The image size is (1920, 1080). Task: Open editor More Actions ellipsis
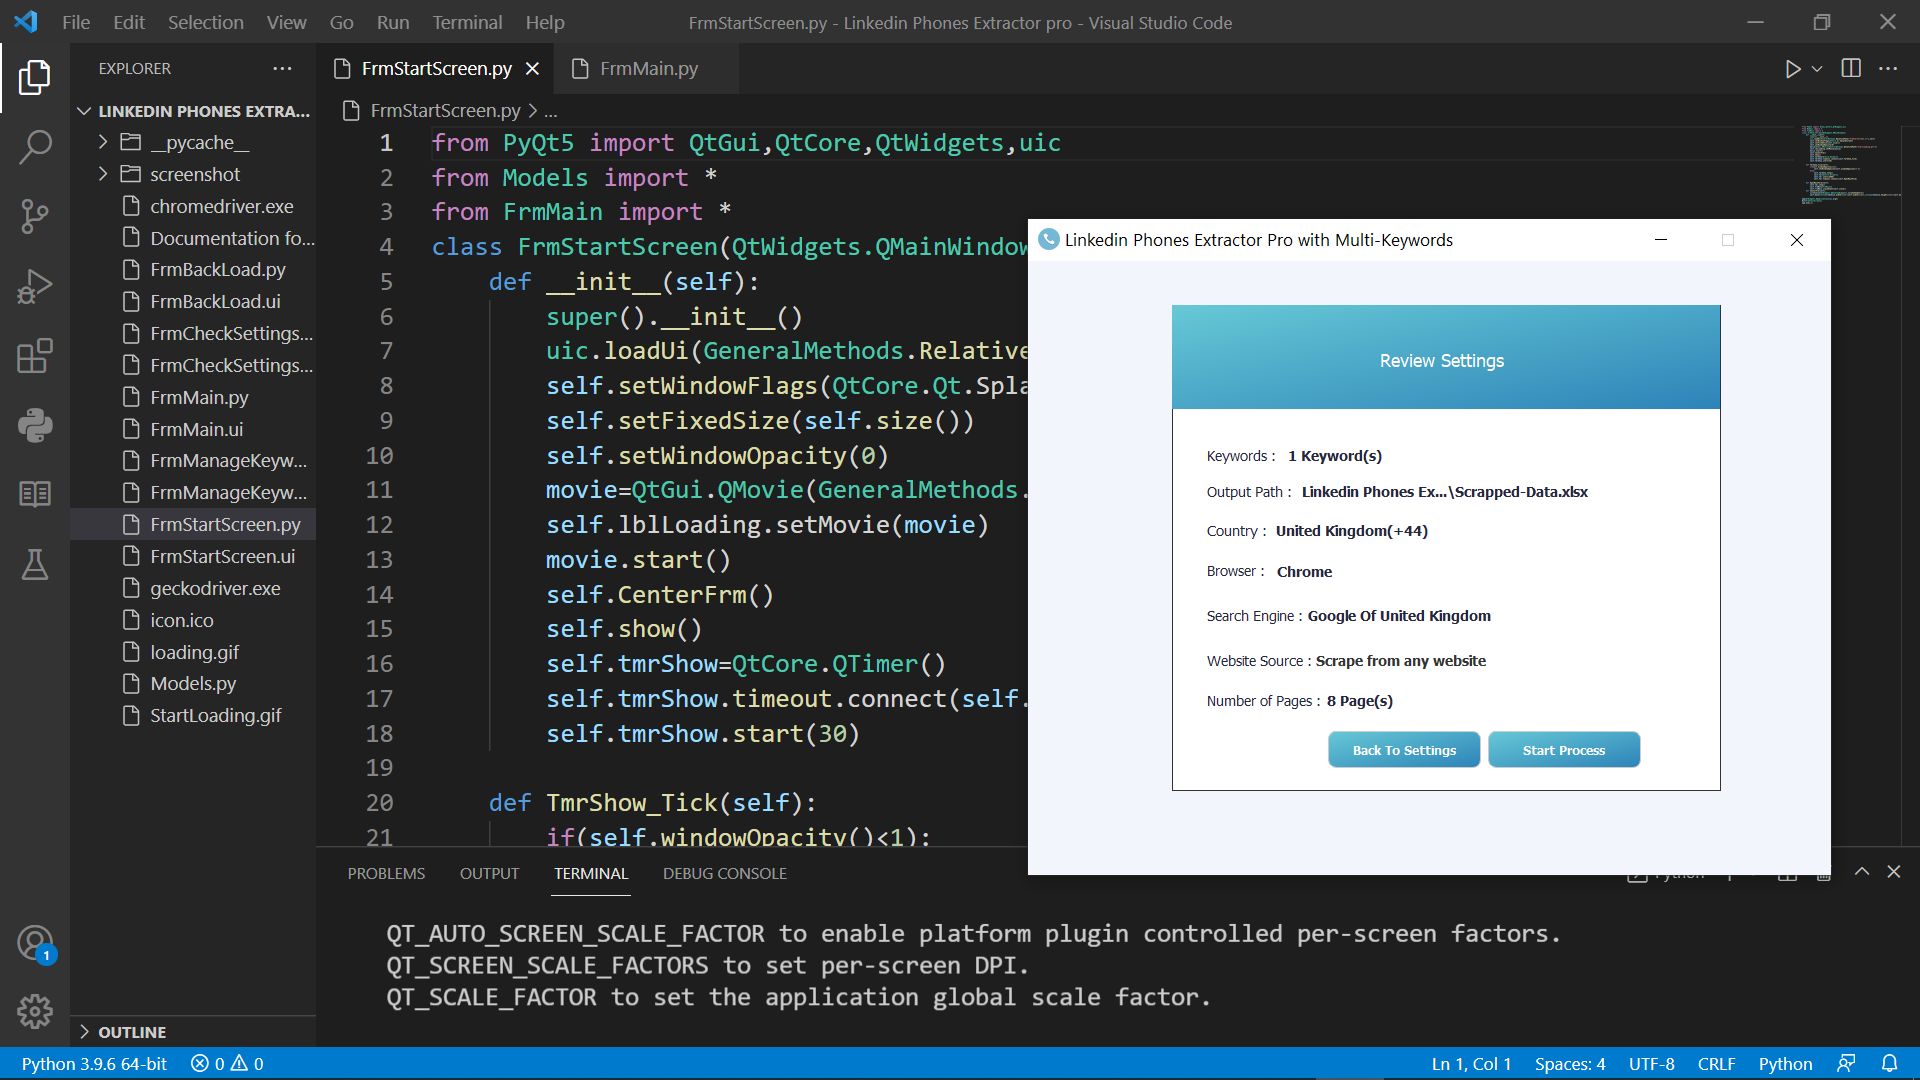click(1888, 68)
